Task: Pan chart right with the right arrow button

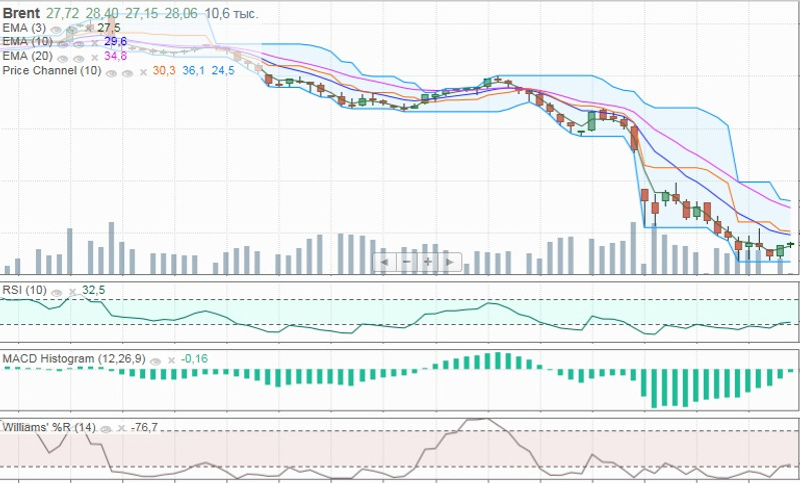Action: click(x=449, y=262)
